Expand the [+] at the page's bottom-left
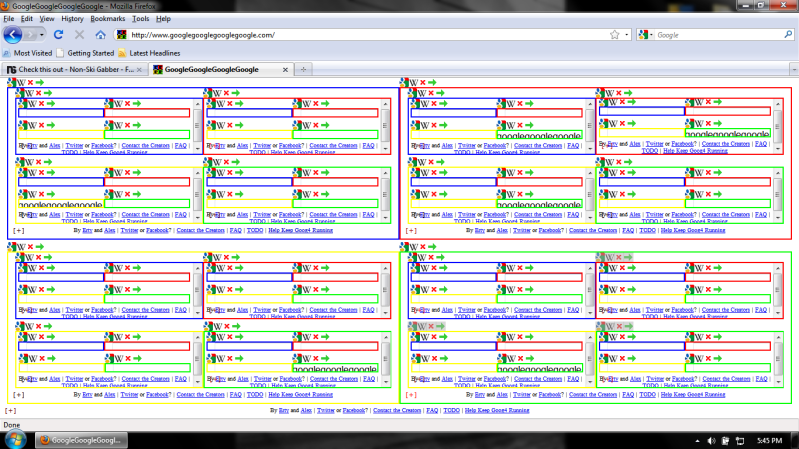 (11, 410)
